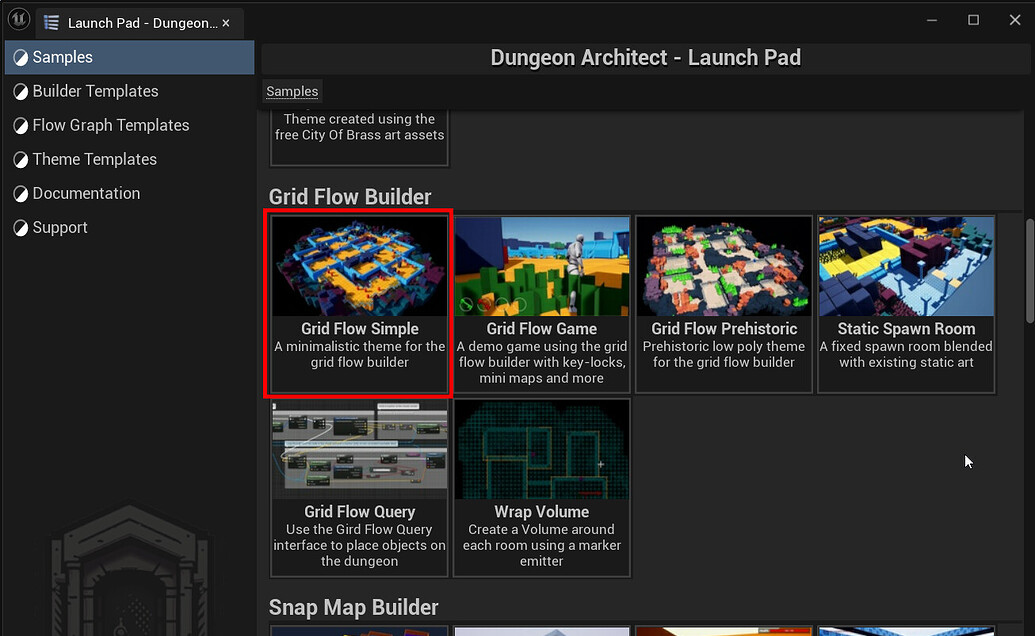The image size is (1035, 636).
Task: Open the Documentation page
Action: point(87,193)
